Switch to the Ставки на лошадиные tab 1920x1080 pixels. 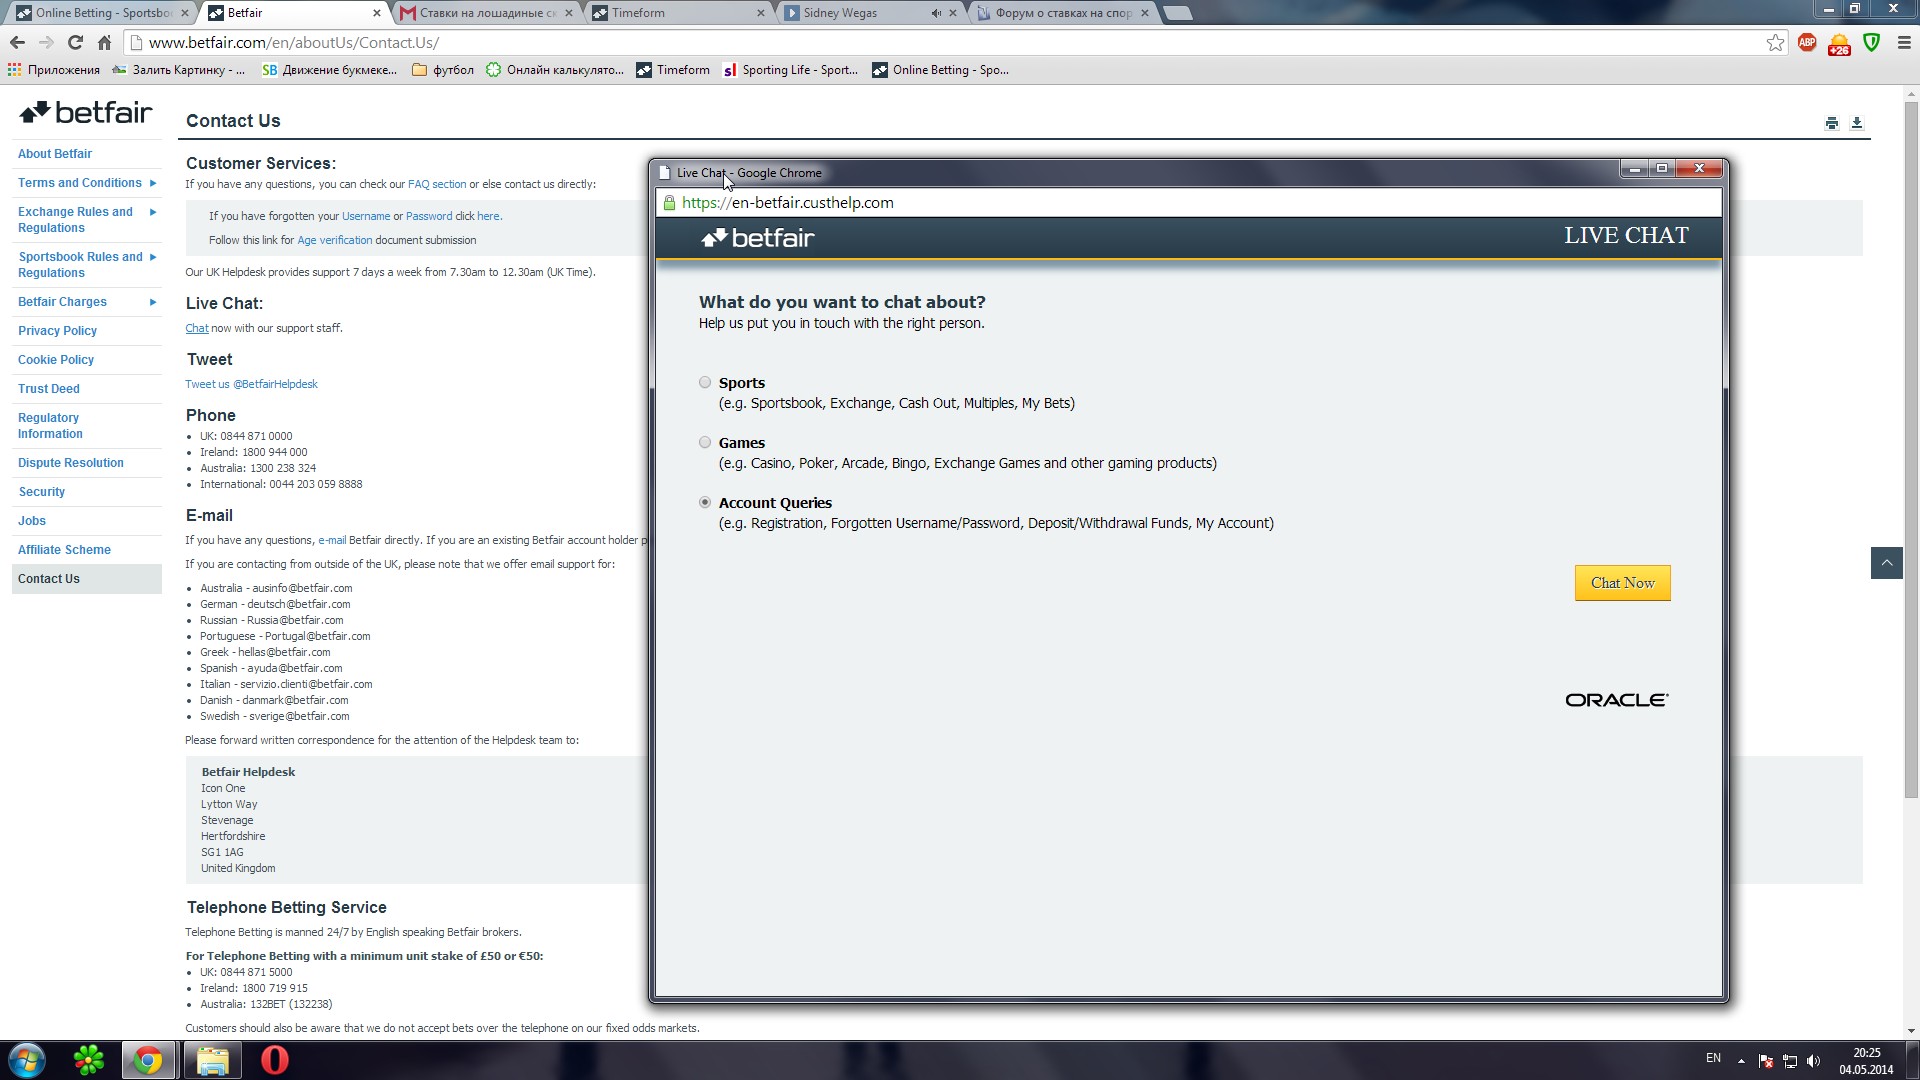click(485, 13)
